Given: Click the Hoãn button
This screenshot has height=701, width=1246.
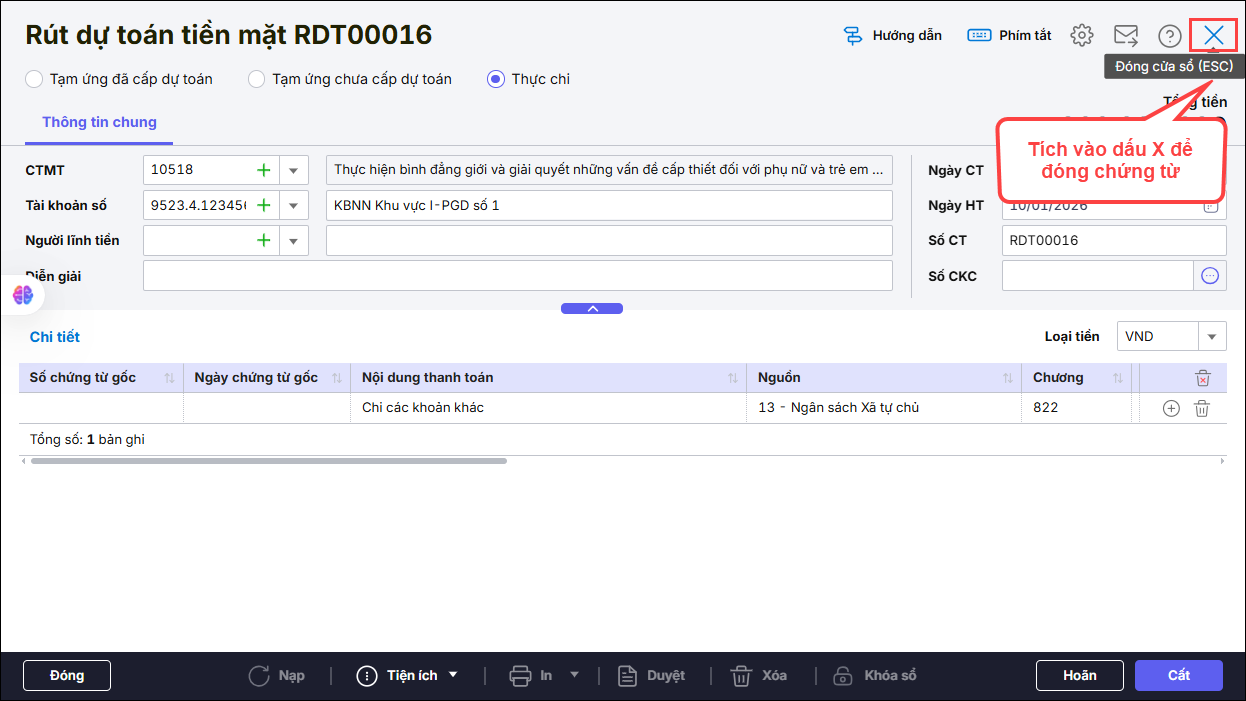Looking at the screenshot, I should 1080,675.
